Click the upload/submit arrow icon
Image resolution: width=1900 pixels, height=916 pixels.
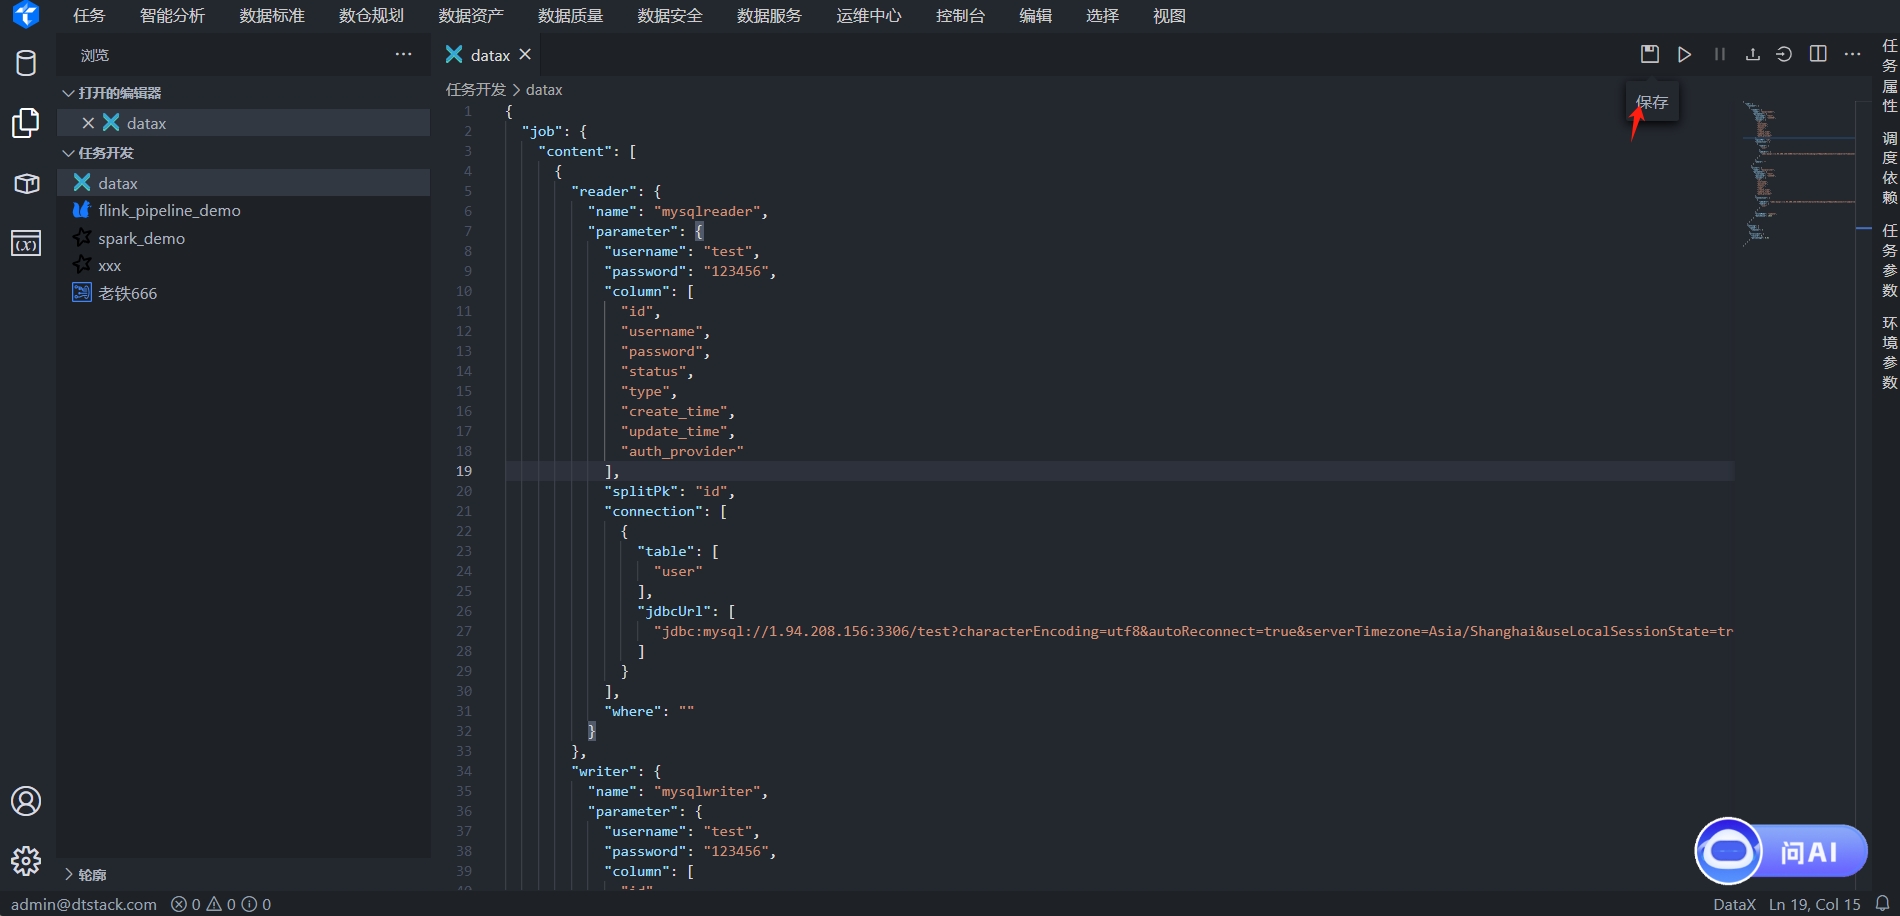(x=1753, y=54)
